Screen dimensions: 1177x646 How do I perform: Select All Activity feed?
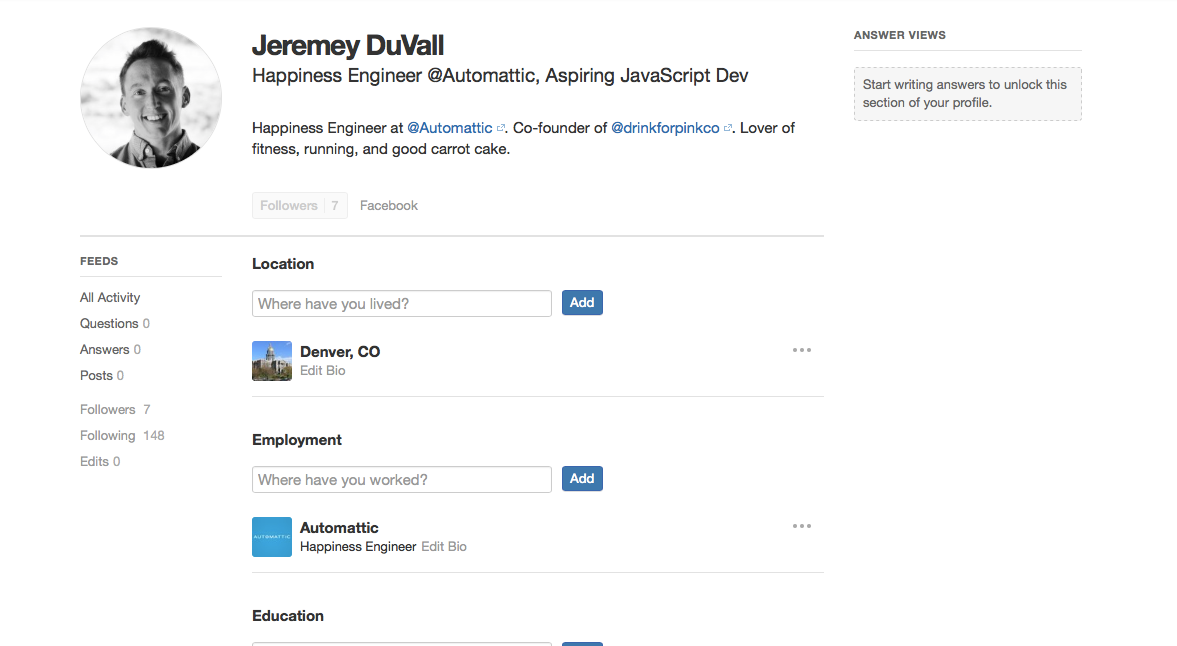tap(110, 298)
